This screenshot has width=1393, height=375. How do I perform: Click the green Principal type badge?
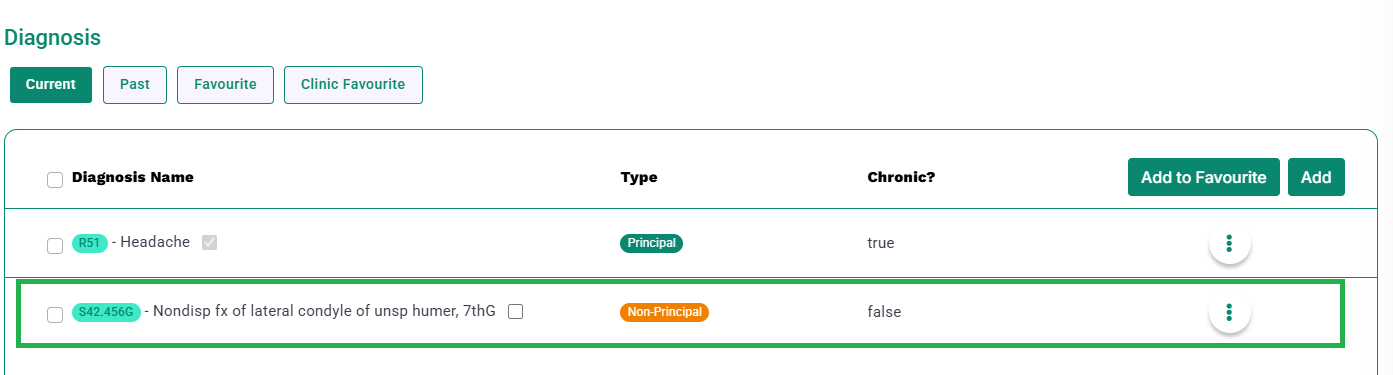point(651,243)
